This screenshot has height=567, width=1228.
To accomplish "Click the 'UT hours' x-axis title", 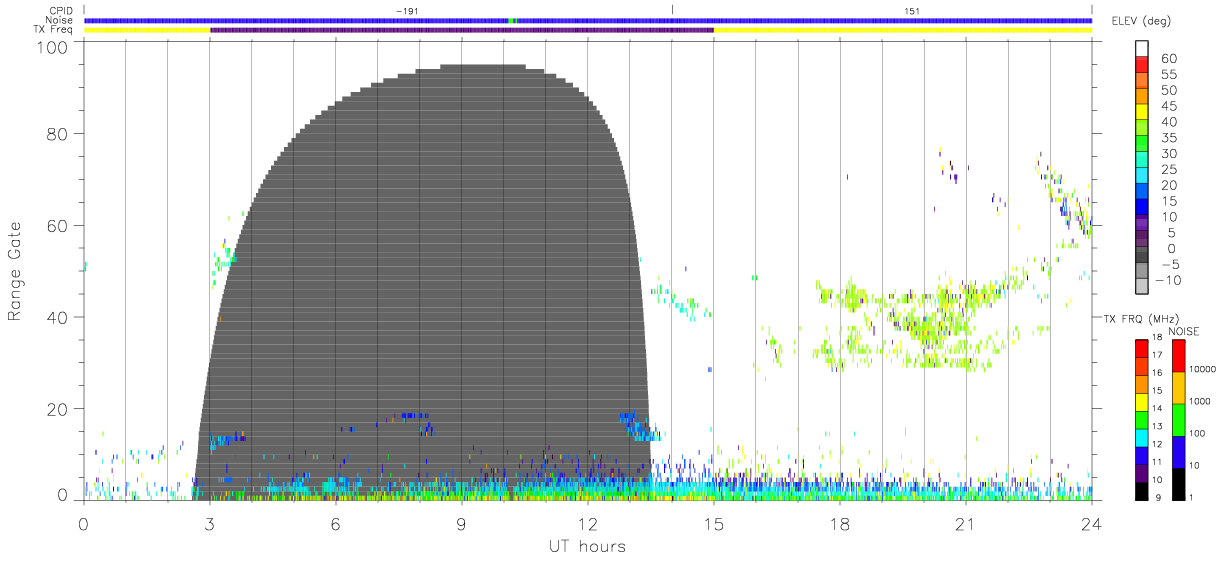I will click(x=586, y=547).
